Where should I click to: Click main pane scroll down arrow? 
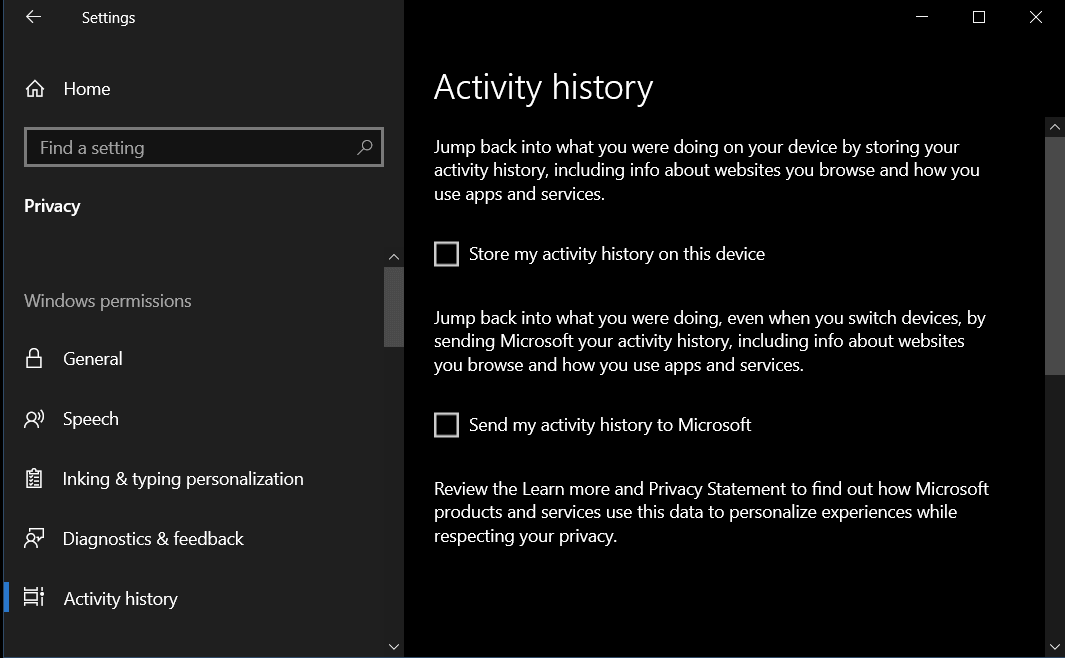[x=1055, y=647]
